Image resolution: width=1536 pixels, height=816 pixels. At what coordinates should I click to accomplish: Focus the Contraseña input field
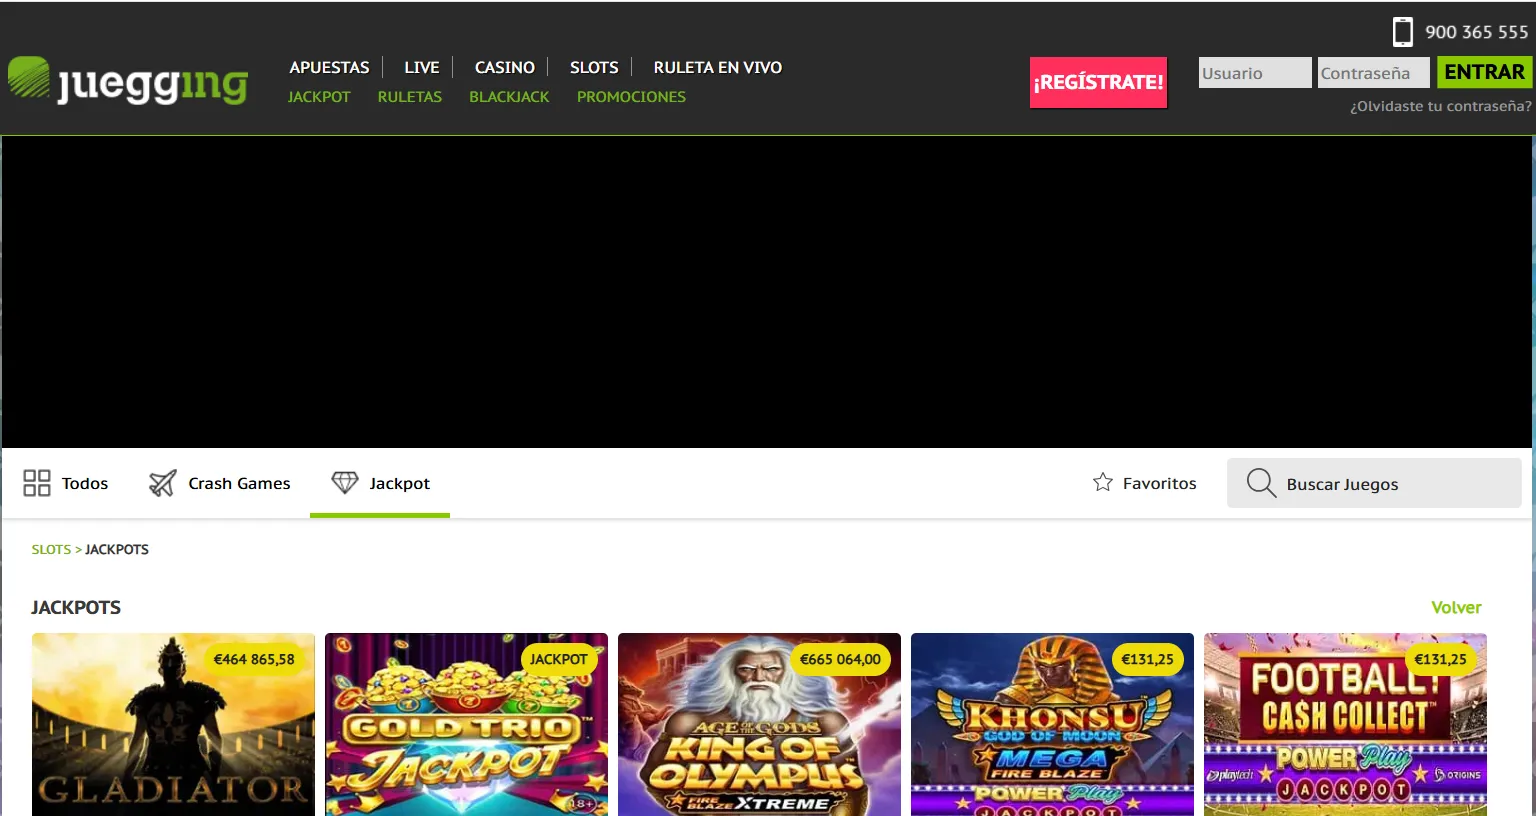(x=1374, y=72)
